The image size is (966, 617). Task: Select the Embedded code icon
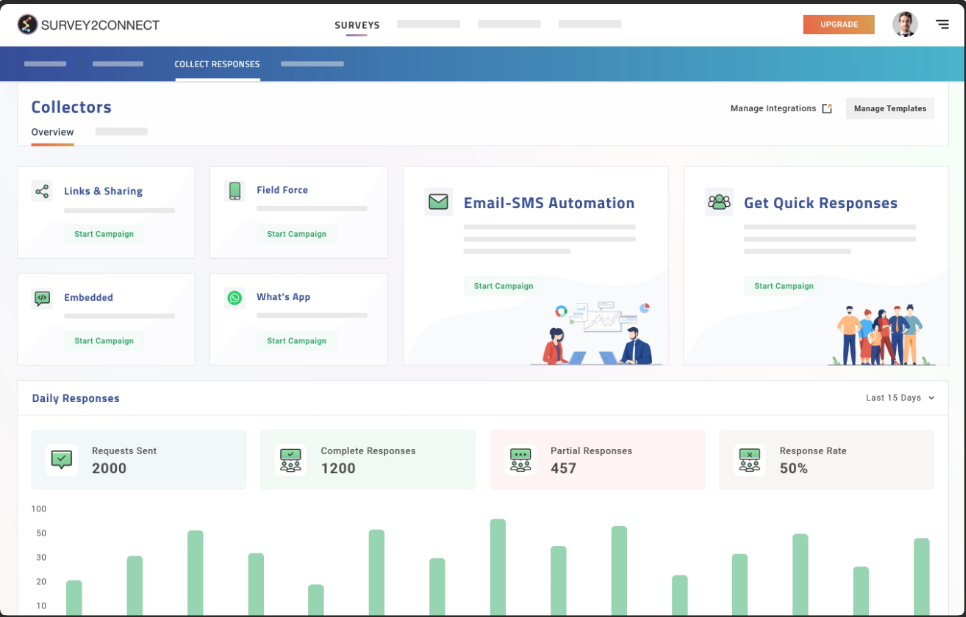pyautogui.click(x=42, y=298)
